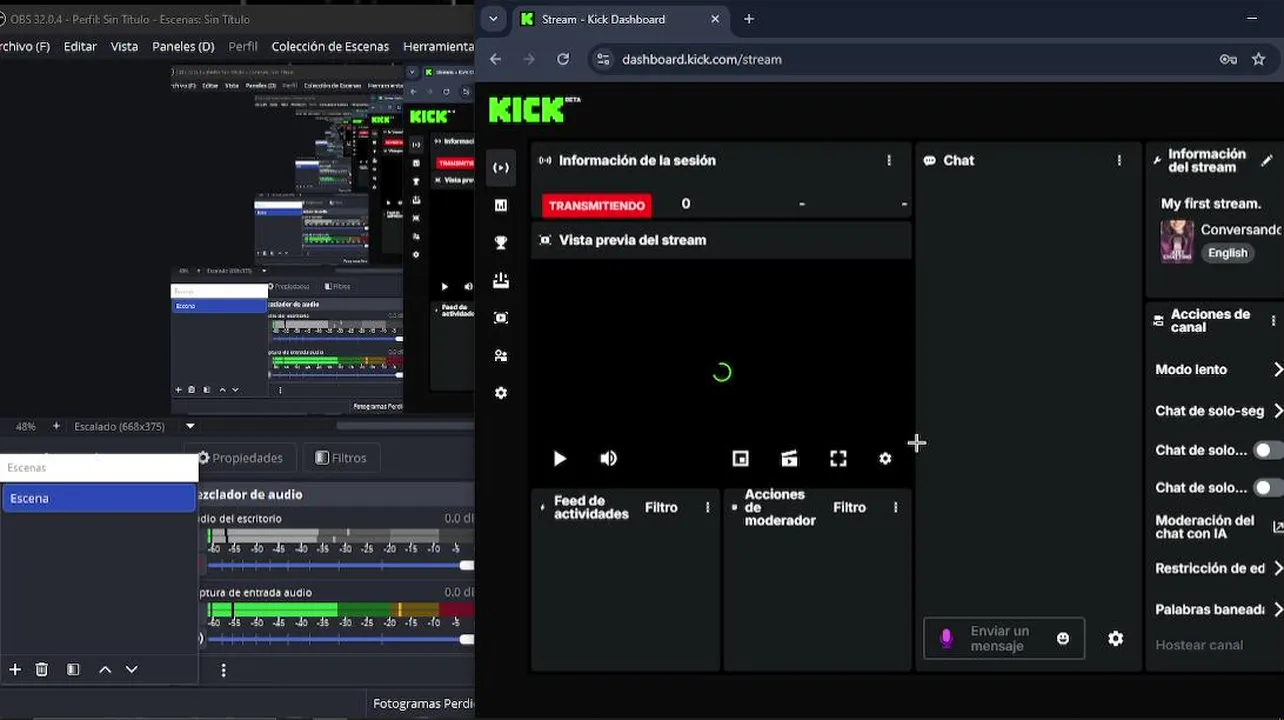Viewport: 1284px width, 720px height.
Task: Zoom in the OBS preview with plus
Action: pos(56,426)
